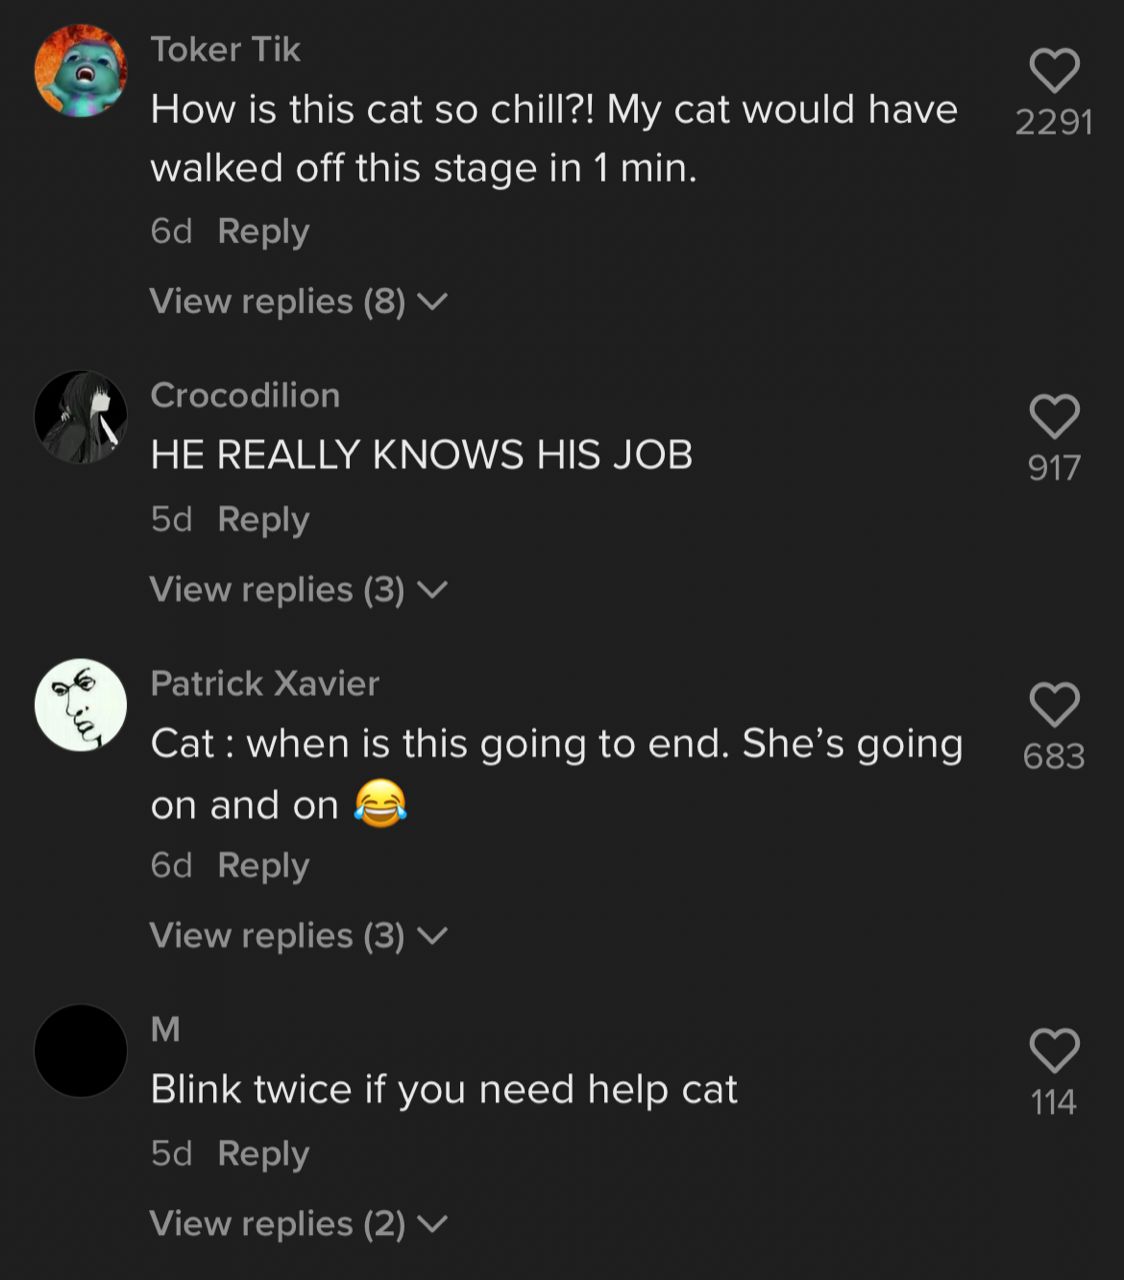
Task: Open Patrick Xavier's avatar
Action: tap(81, 705)
